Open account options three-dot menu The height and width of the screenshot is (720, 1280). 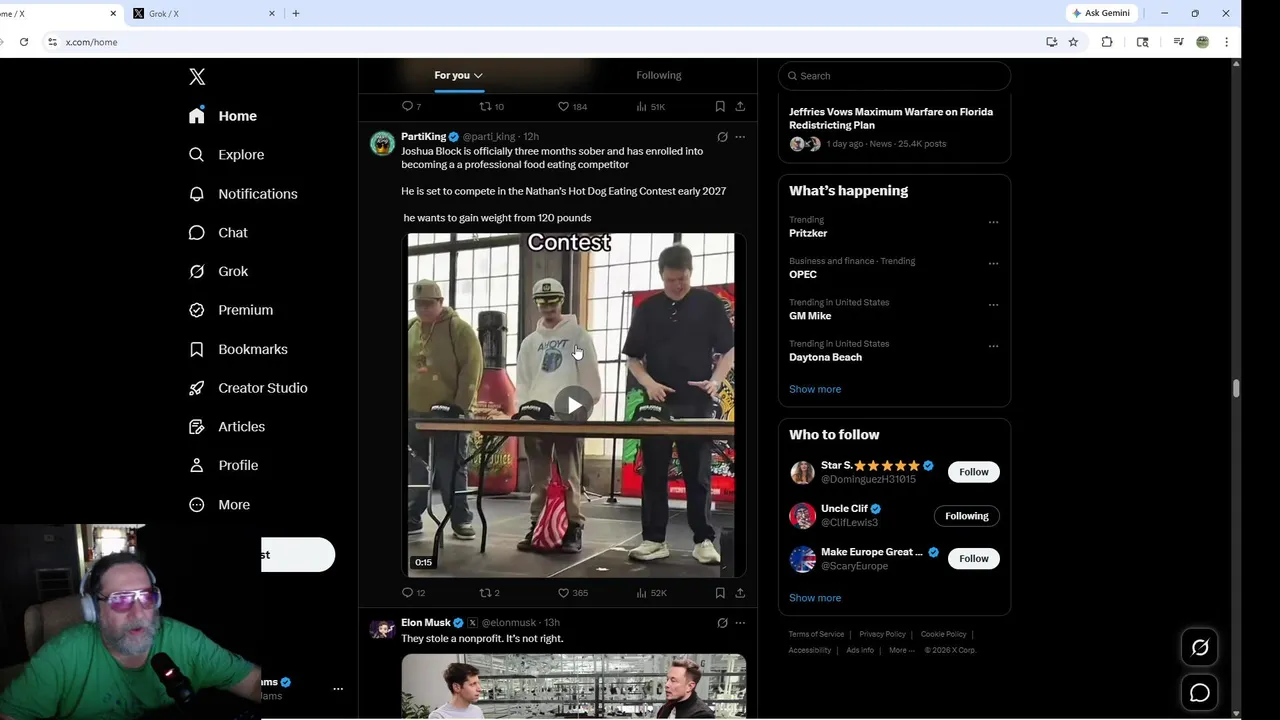pyautogui.click(x=338, y=689)
